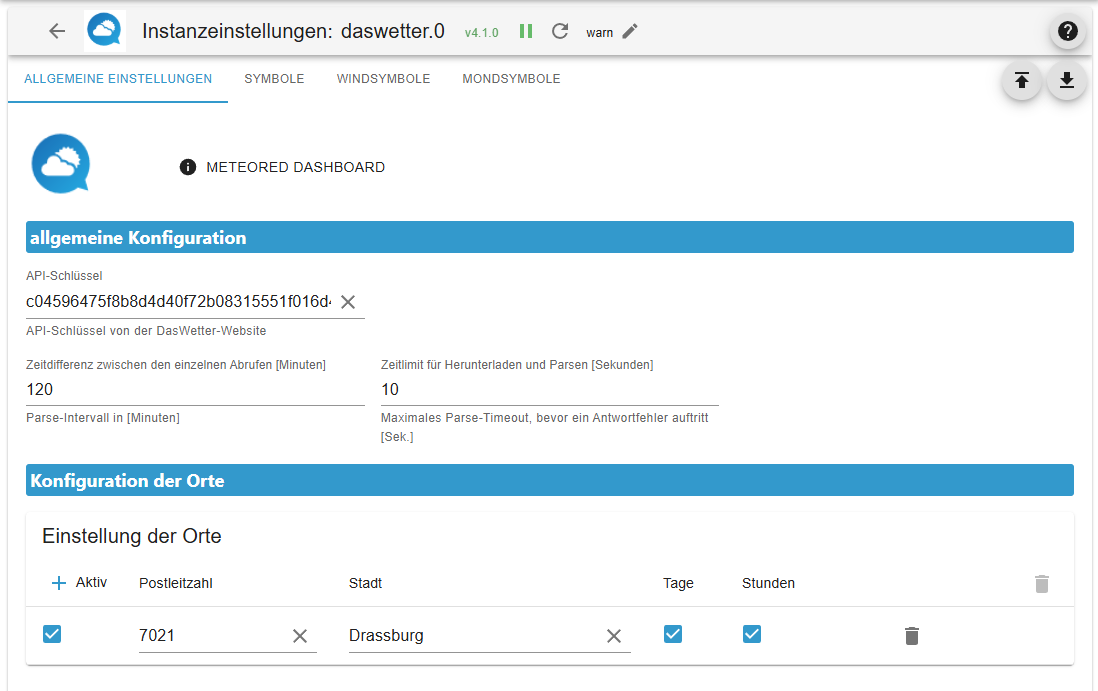This screenshot has width=1098, height=691.
Task: Clear the API-Schlüssel field
Action: point(348,302)
